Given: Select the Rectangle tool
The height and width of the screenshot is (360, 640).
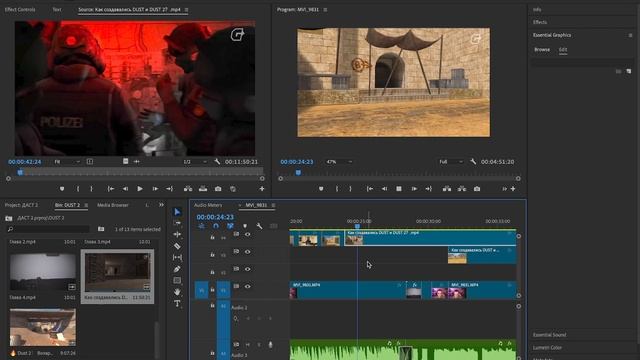Looking at the screenshot, I should pyautogui.click(x=177, y=280).
